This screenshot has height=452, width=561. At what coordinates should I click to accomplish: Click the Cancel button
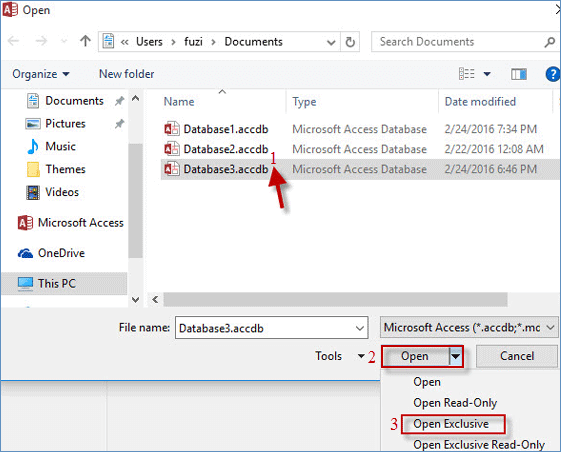pos(517,356)
